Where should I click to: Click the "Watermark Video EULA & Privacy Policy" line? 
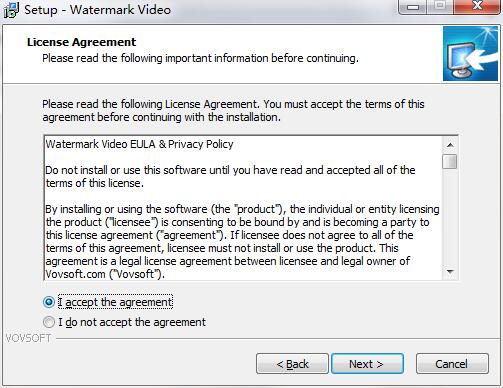(x=139, y=144)
